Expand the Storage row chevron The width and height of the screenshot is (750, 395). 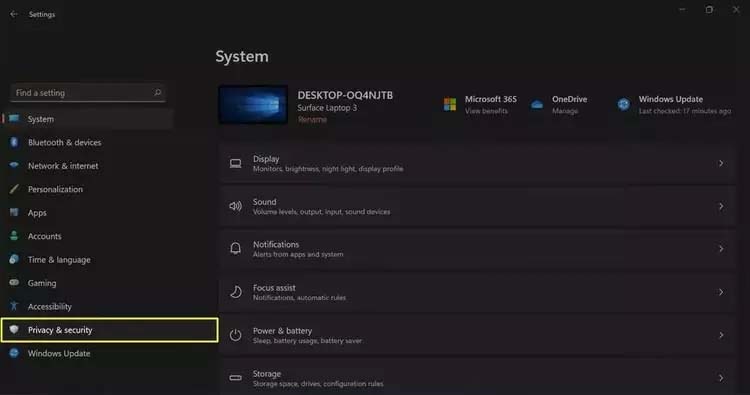click(721, 378)
